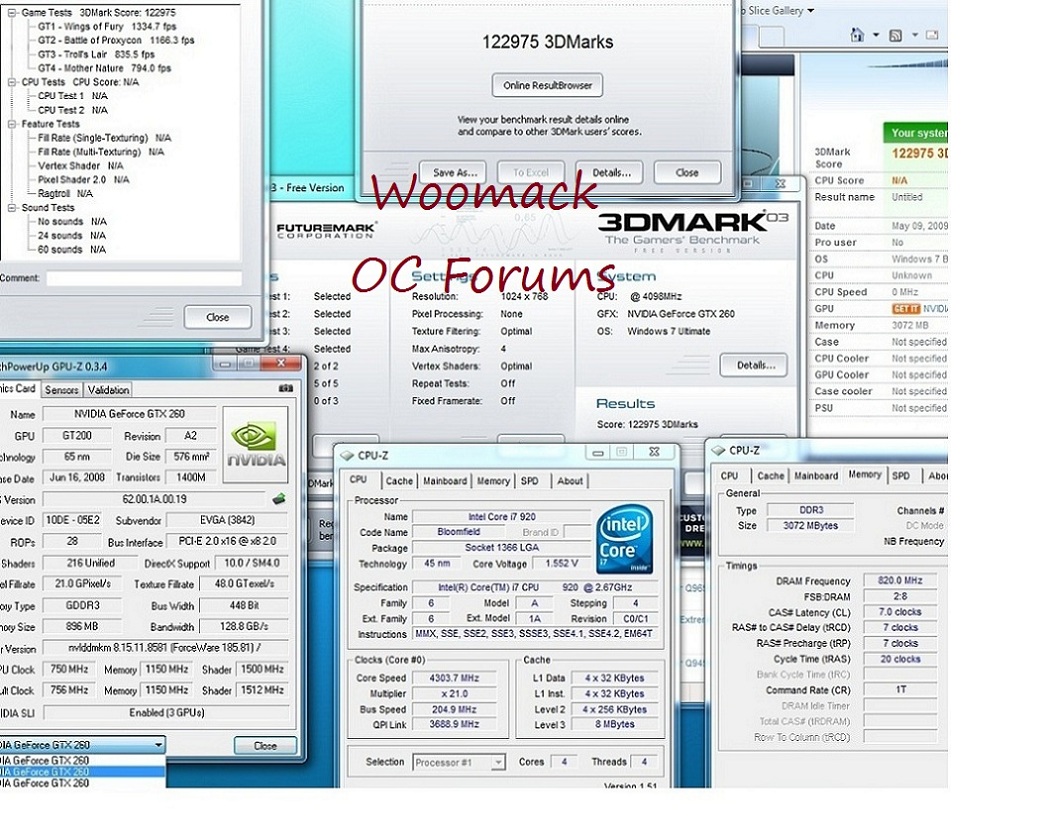1047x839 pixels.
Task: Select the GT4 - Mother Nature row
Action: (x=104, y=68)
